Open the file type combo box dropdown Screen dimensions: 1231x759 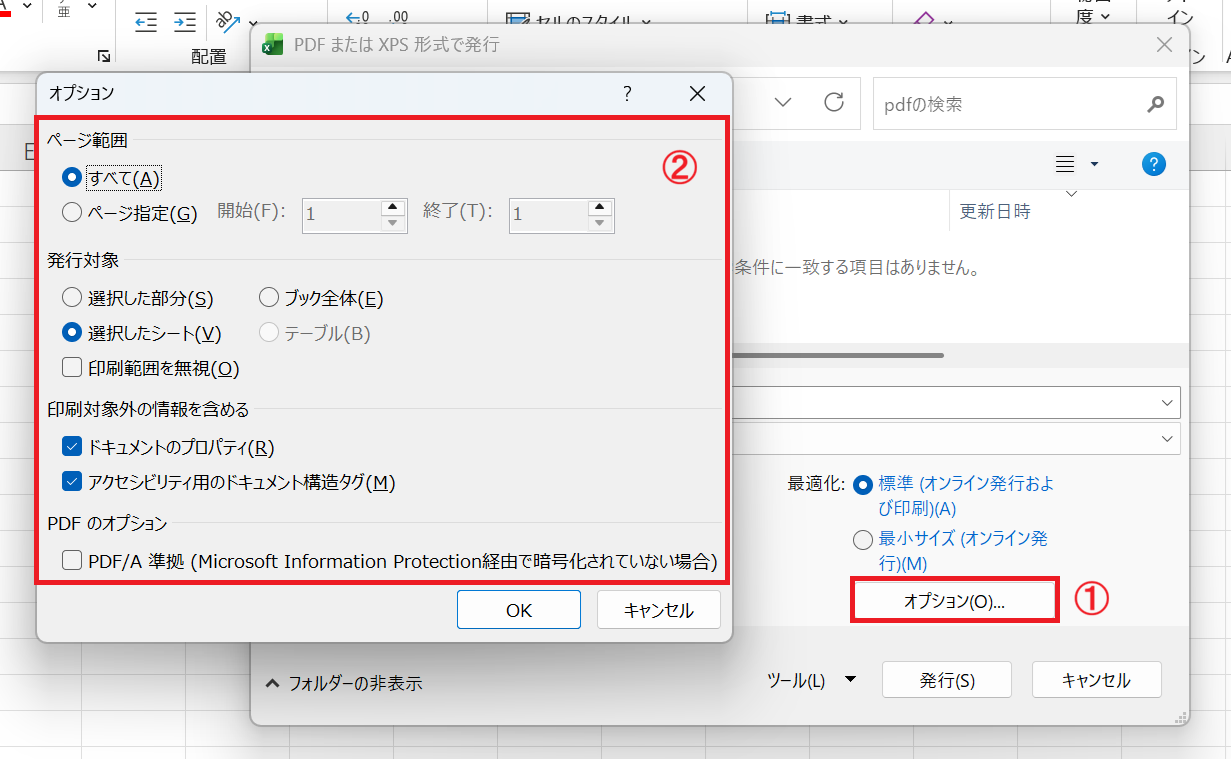click(1167, 438)
